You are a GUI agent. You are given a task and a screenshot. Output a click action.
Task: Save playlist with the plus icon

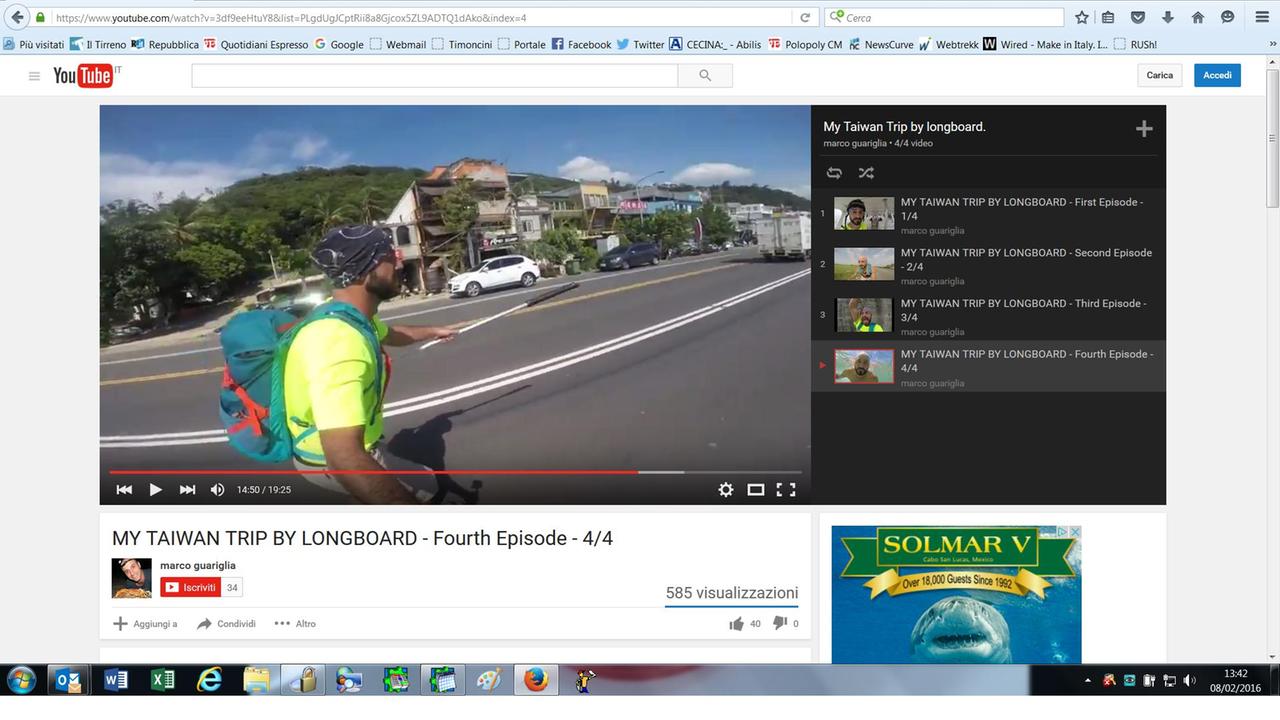pyautogui.click(x=1144, y=128)
